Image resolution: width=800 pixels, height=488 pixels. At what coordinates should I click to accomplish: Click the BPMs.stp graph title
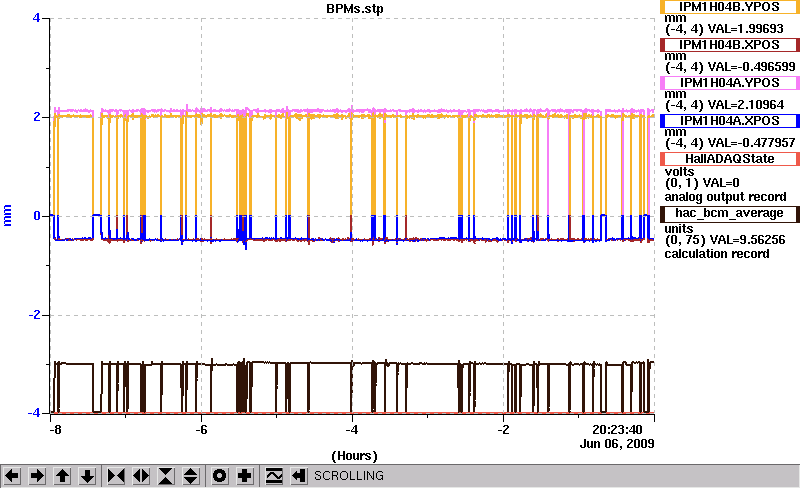[355, 9]
